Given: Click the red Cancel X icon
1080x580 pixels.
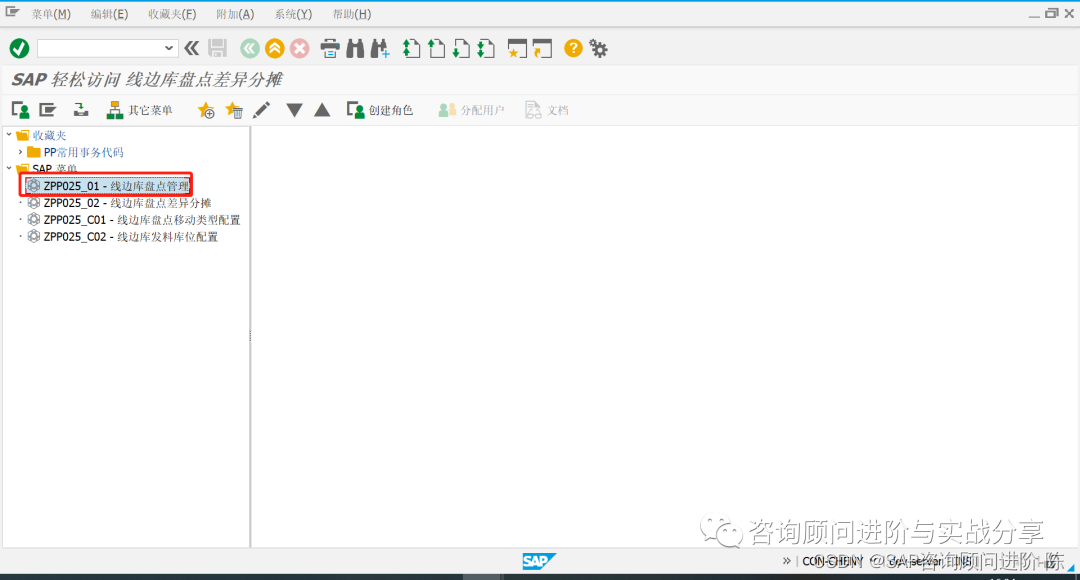Looking at the screenshot, I should [299, 48].
